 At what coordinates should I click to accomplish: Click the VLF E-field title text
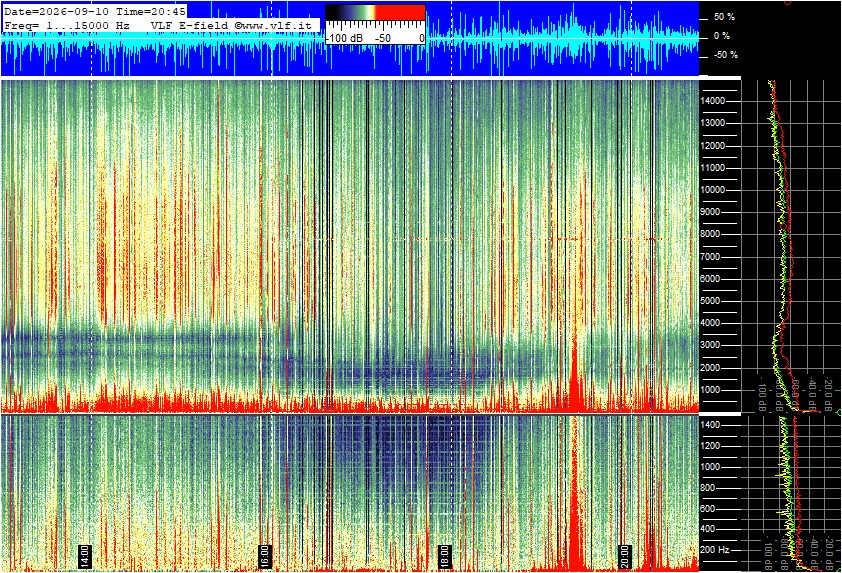coord(191,25)
